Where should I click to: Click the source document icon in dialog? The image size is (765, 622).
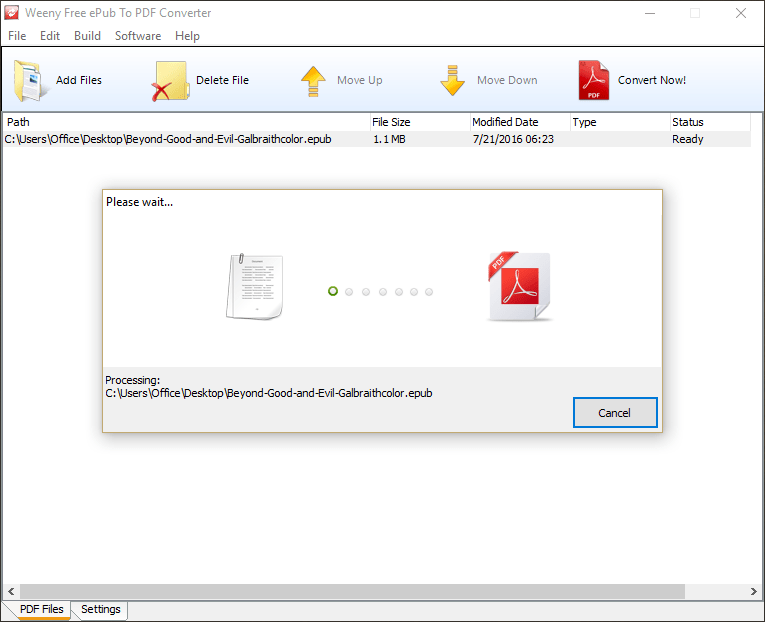pos(255,287)
